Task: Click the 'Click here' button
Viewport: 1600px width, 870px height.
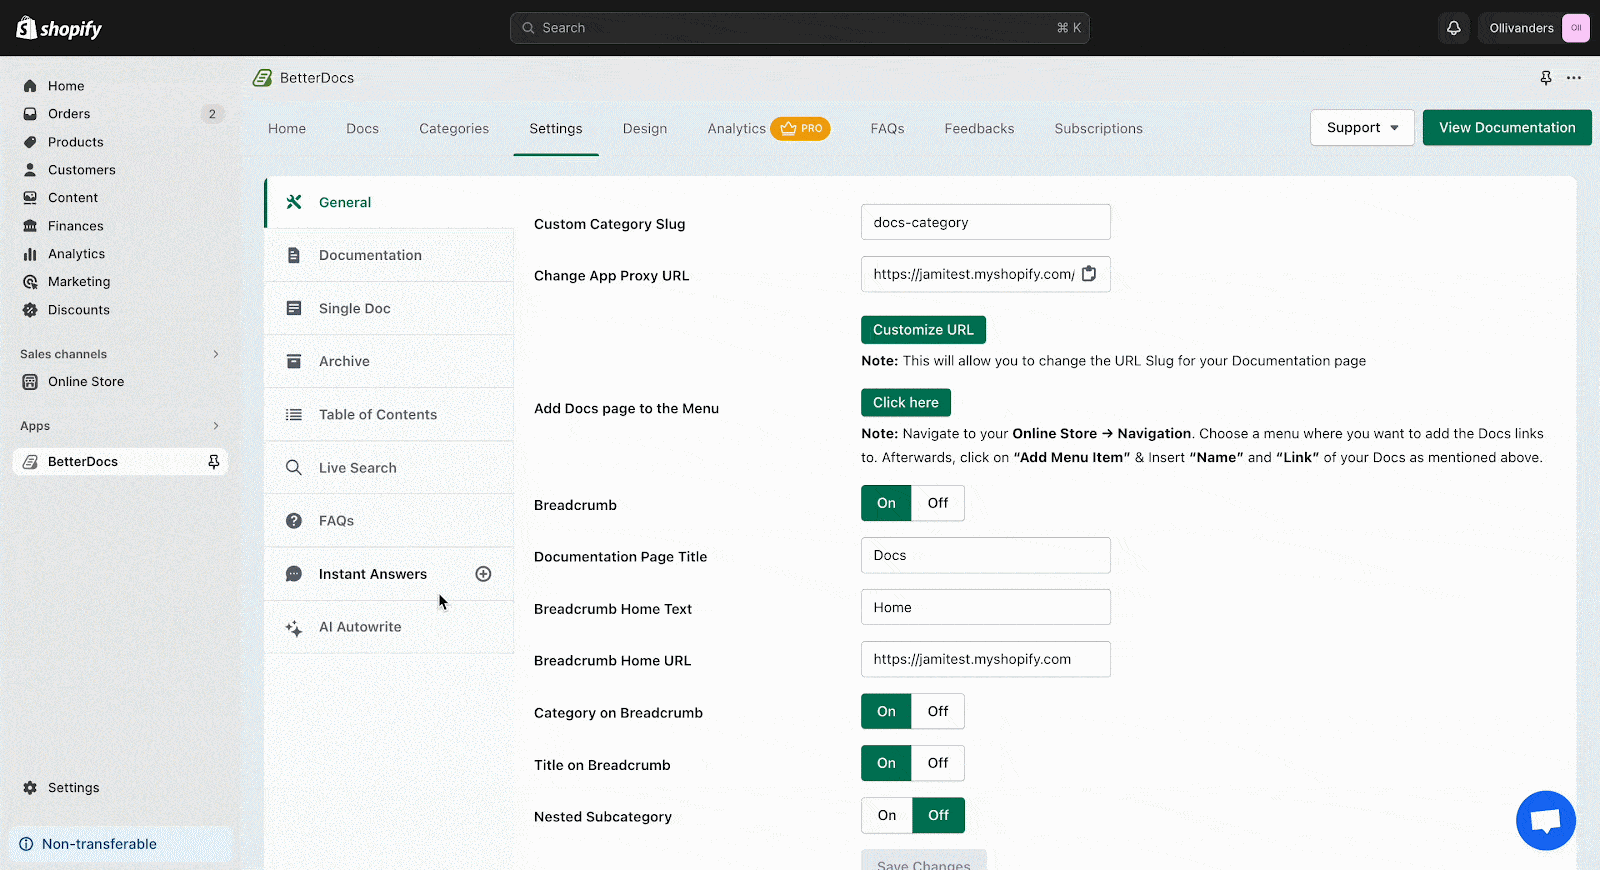Action: (906, 403)
